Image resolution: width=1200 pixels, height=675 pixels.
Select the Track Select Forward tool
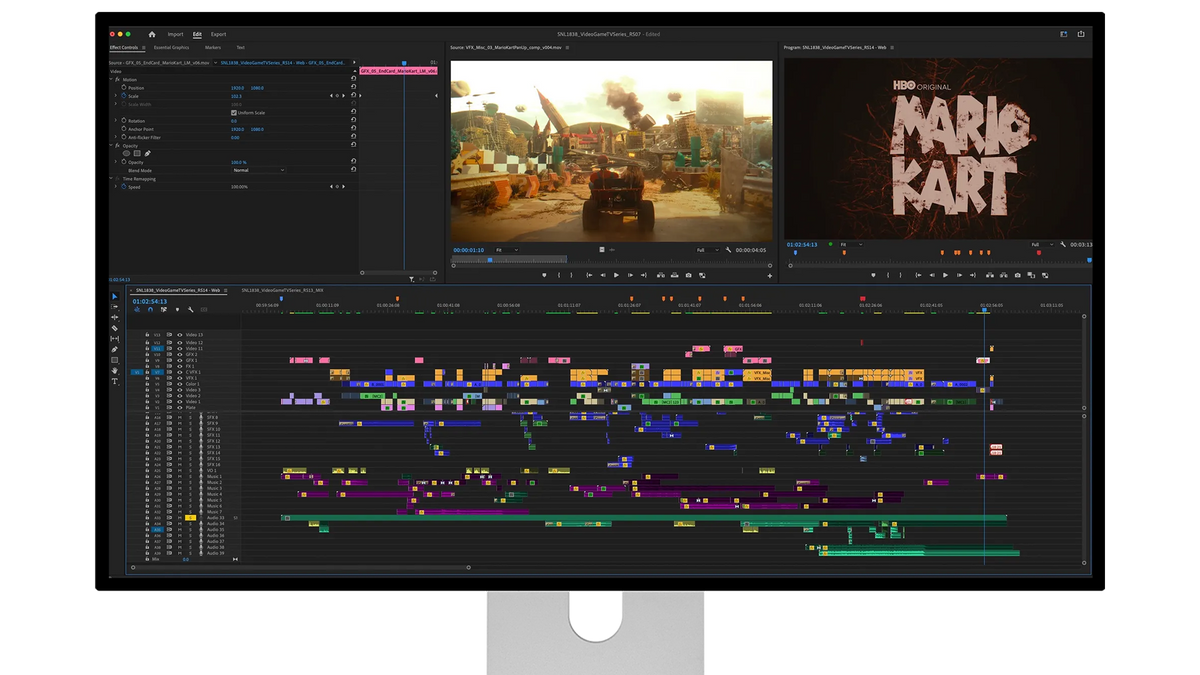114,307
